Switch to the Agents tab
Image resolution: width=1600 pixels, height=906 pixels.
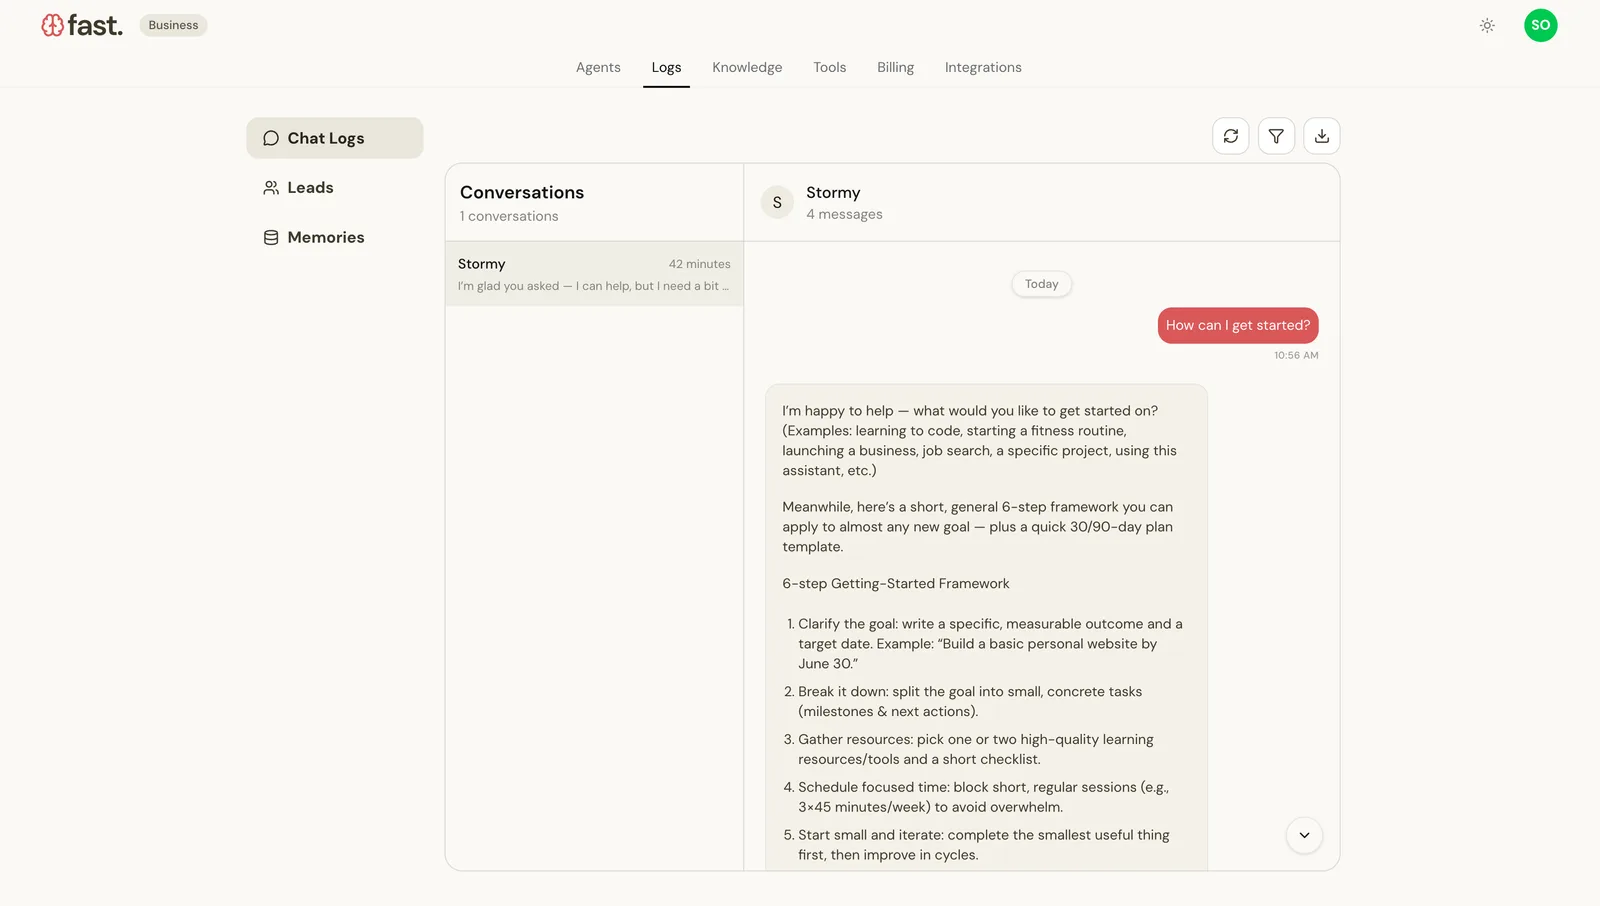tap(598, 67)
